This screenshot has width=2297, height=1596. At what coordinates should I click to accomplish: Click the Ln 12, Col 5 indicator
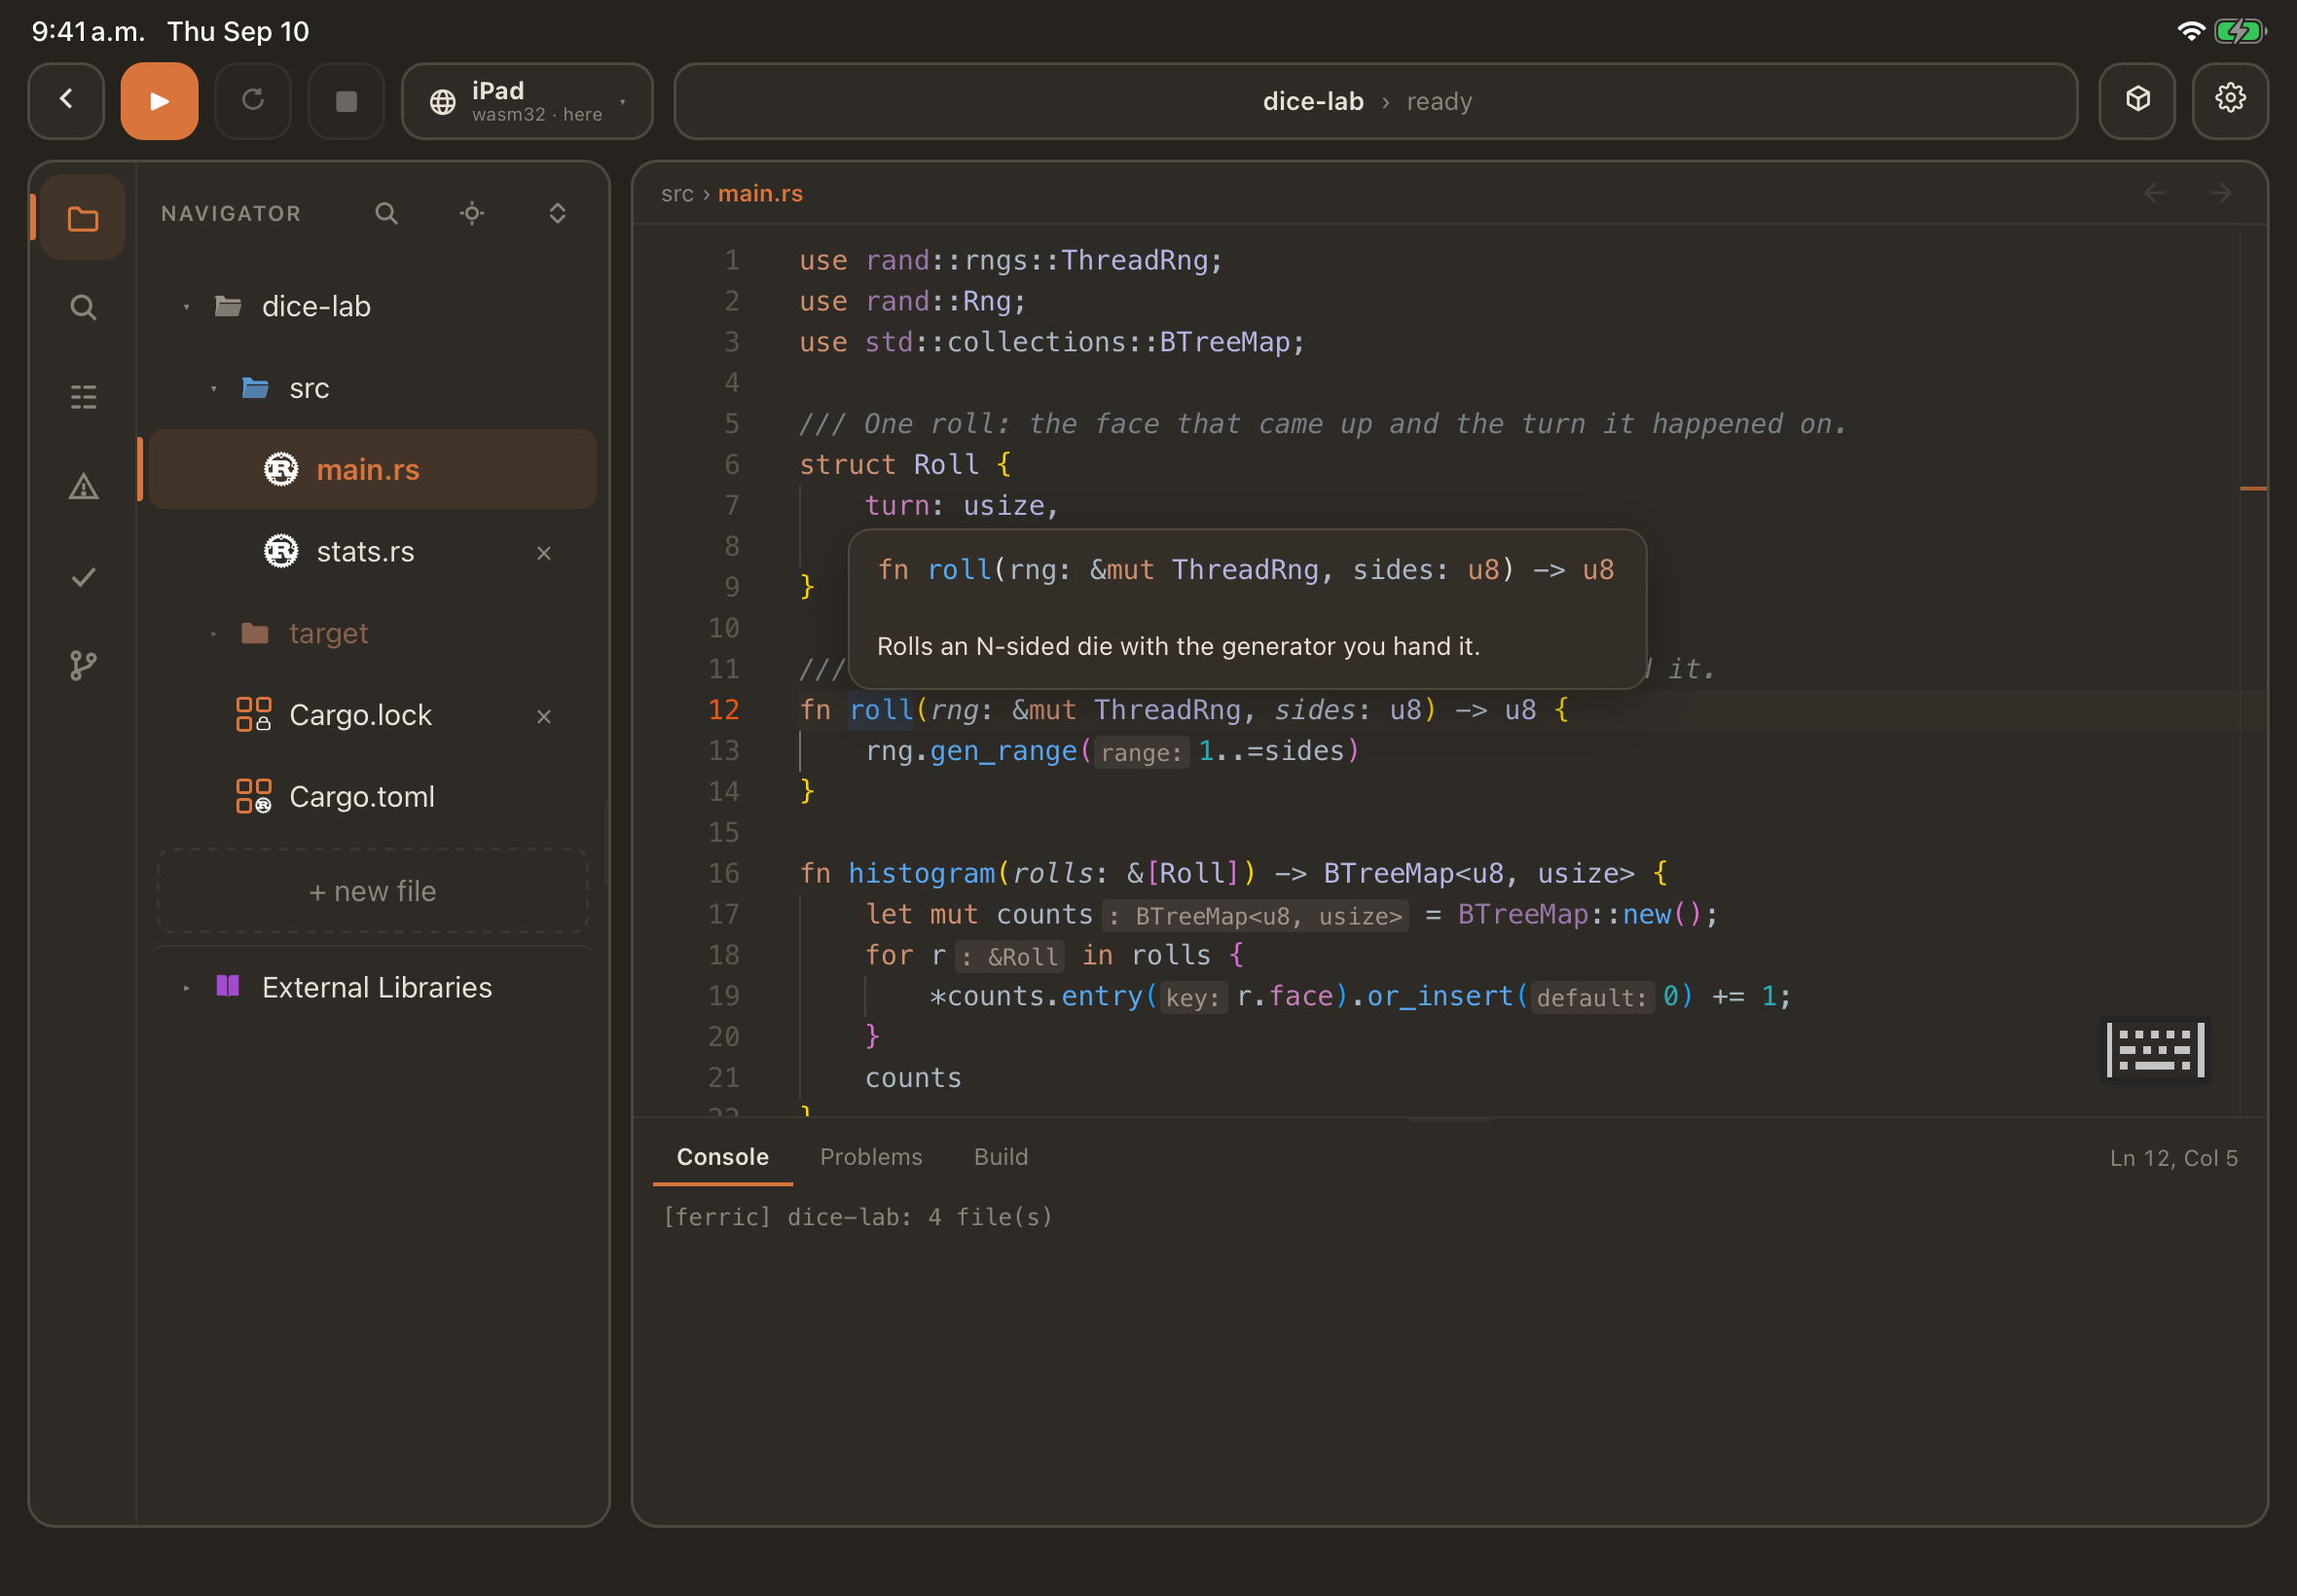(x=2173, y=1158)
